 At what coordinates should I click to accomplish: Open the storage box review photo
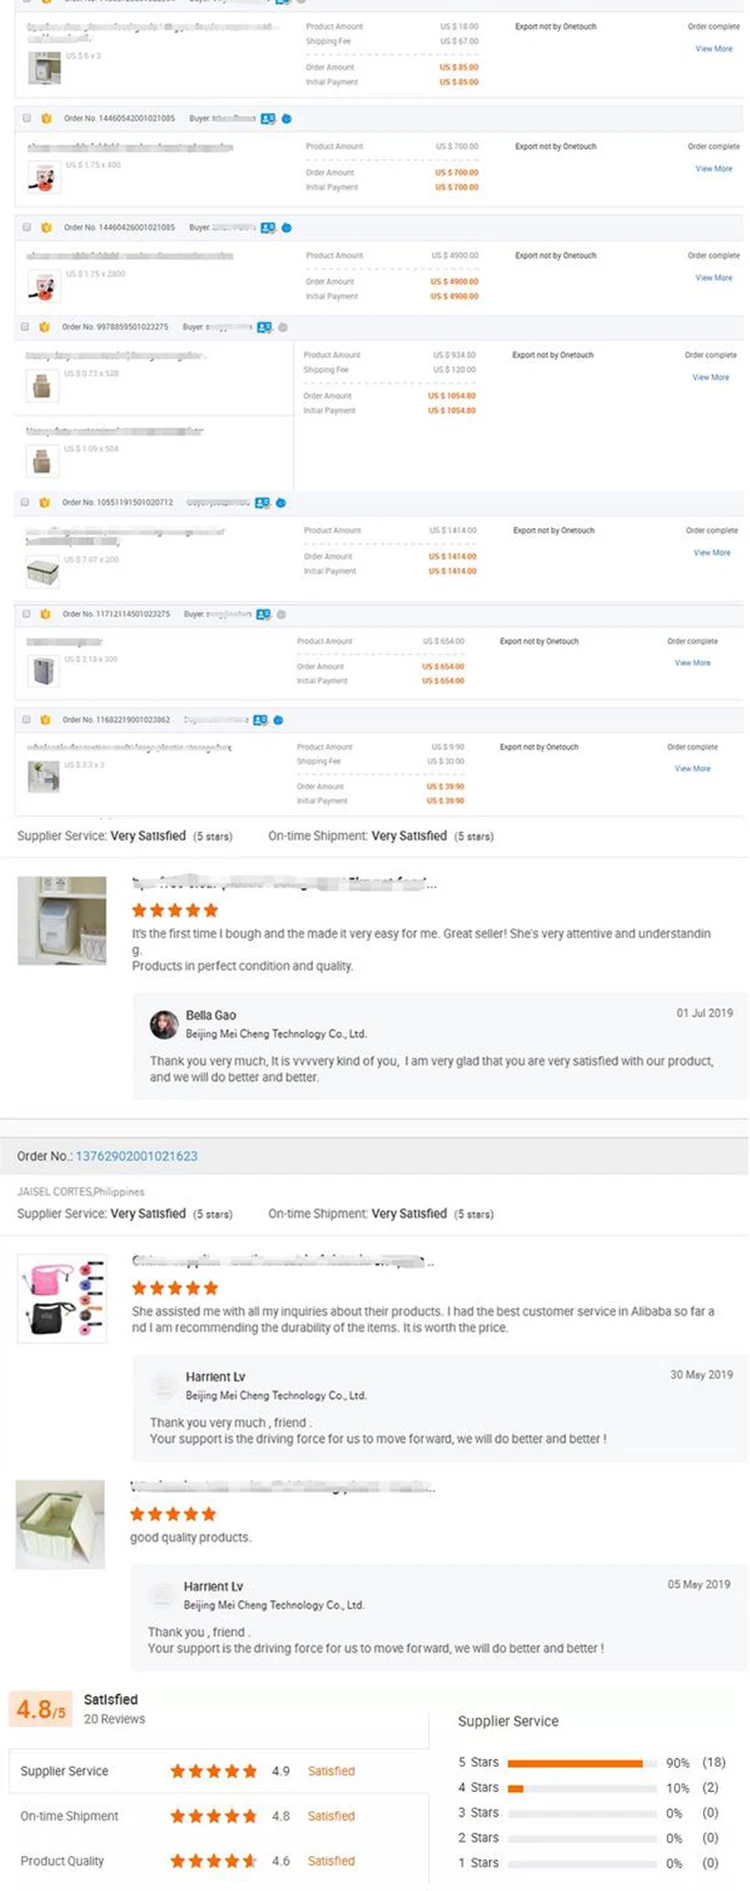click(x=61, y=1524)
